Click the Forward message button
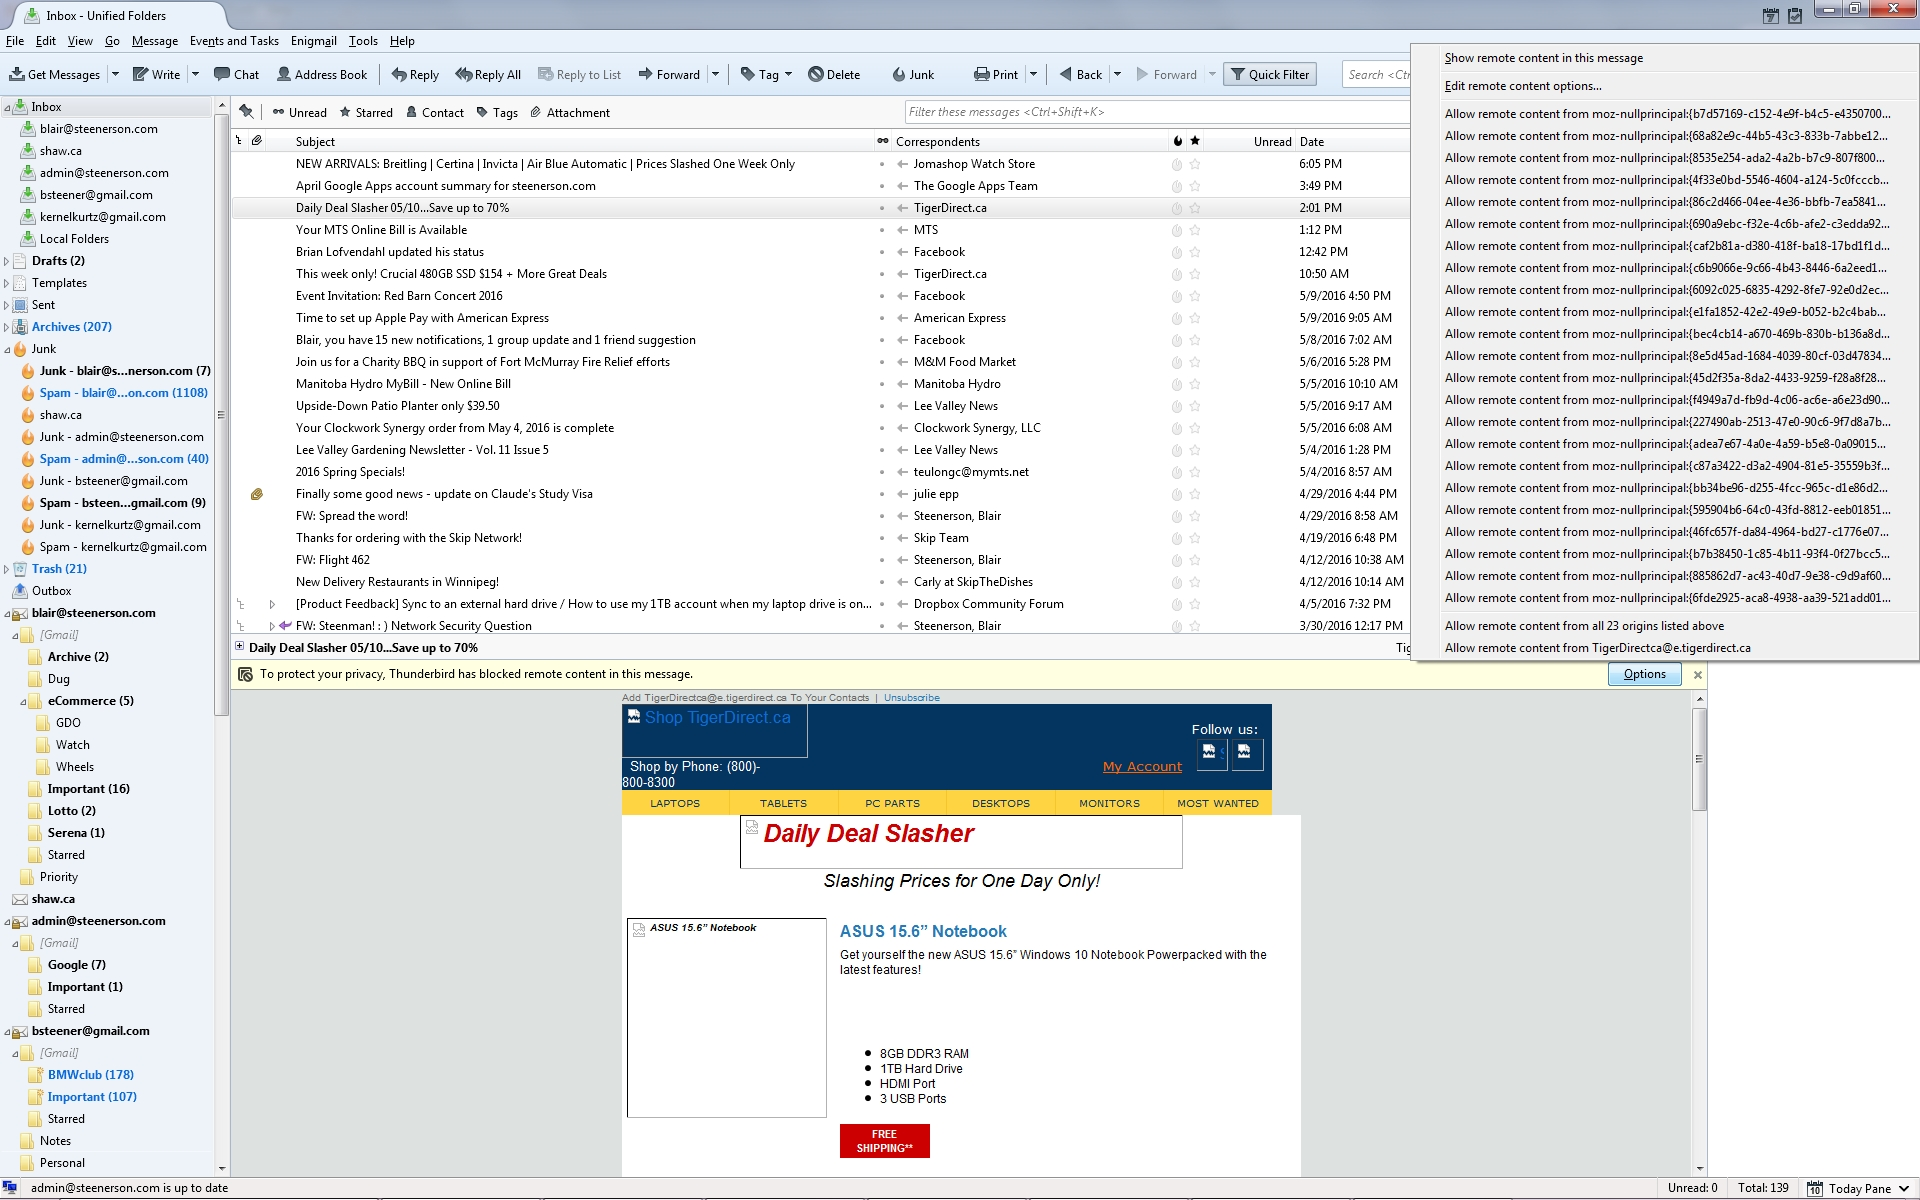 tap(670, 74)
